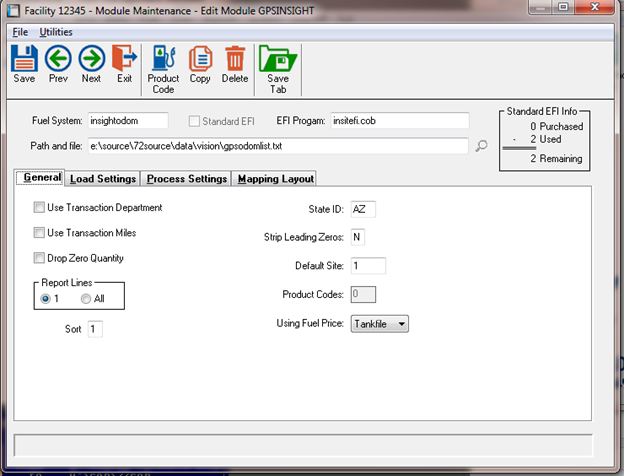Copy the module using Copy icon
Viewport: 624px width, 476px height.
[x=200, y=59]
